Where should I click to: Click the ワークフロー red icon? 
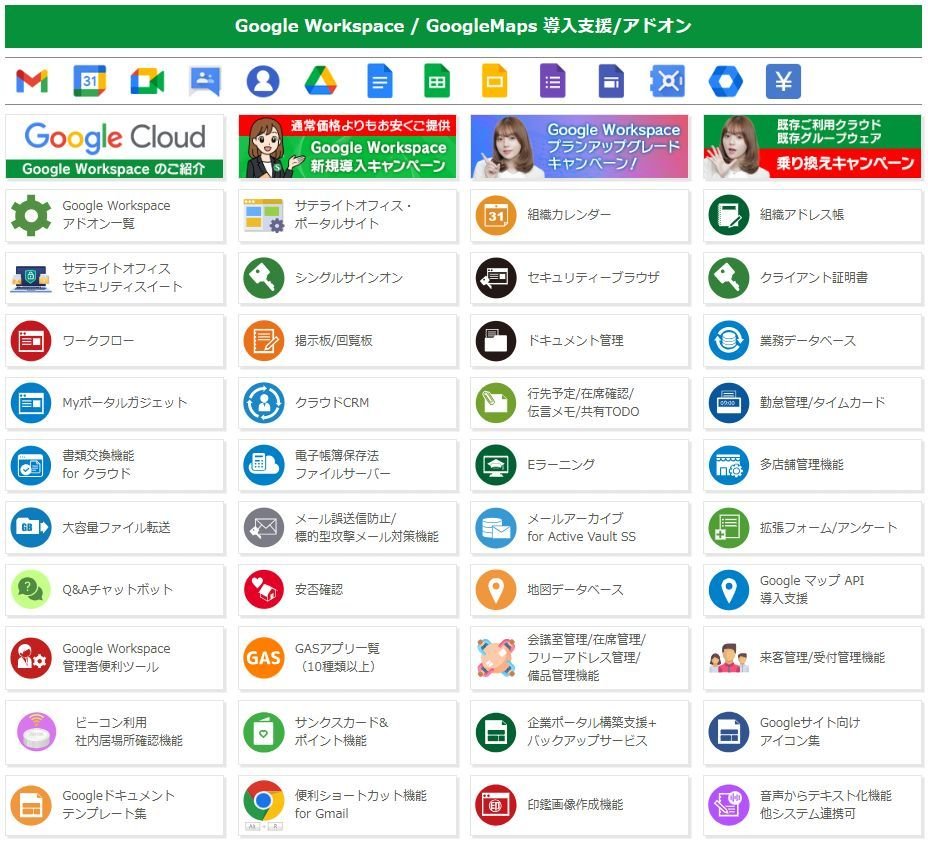[31, 341]
